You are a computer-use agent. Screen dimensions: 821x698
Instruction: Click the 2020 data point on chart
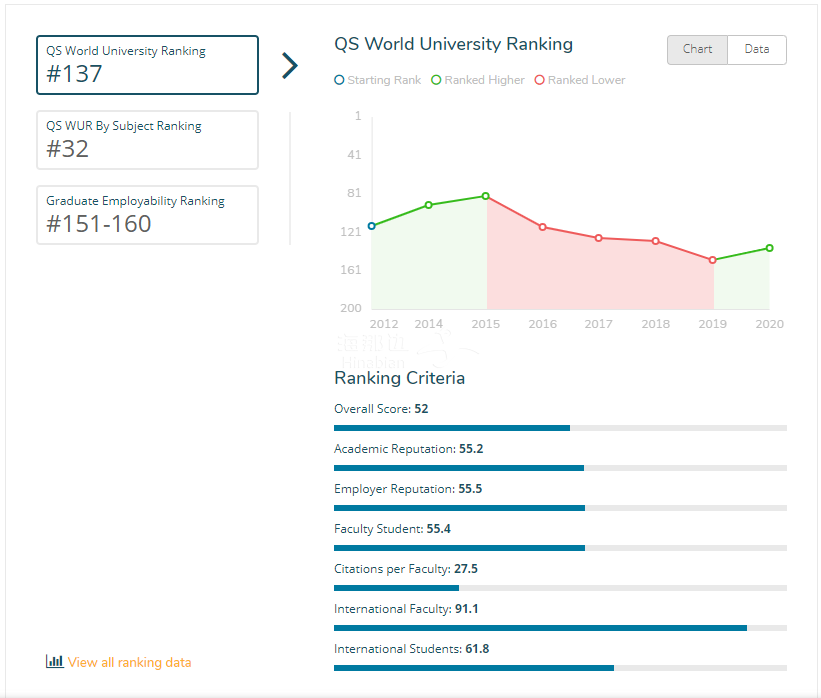770,248
